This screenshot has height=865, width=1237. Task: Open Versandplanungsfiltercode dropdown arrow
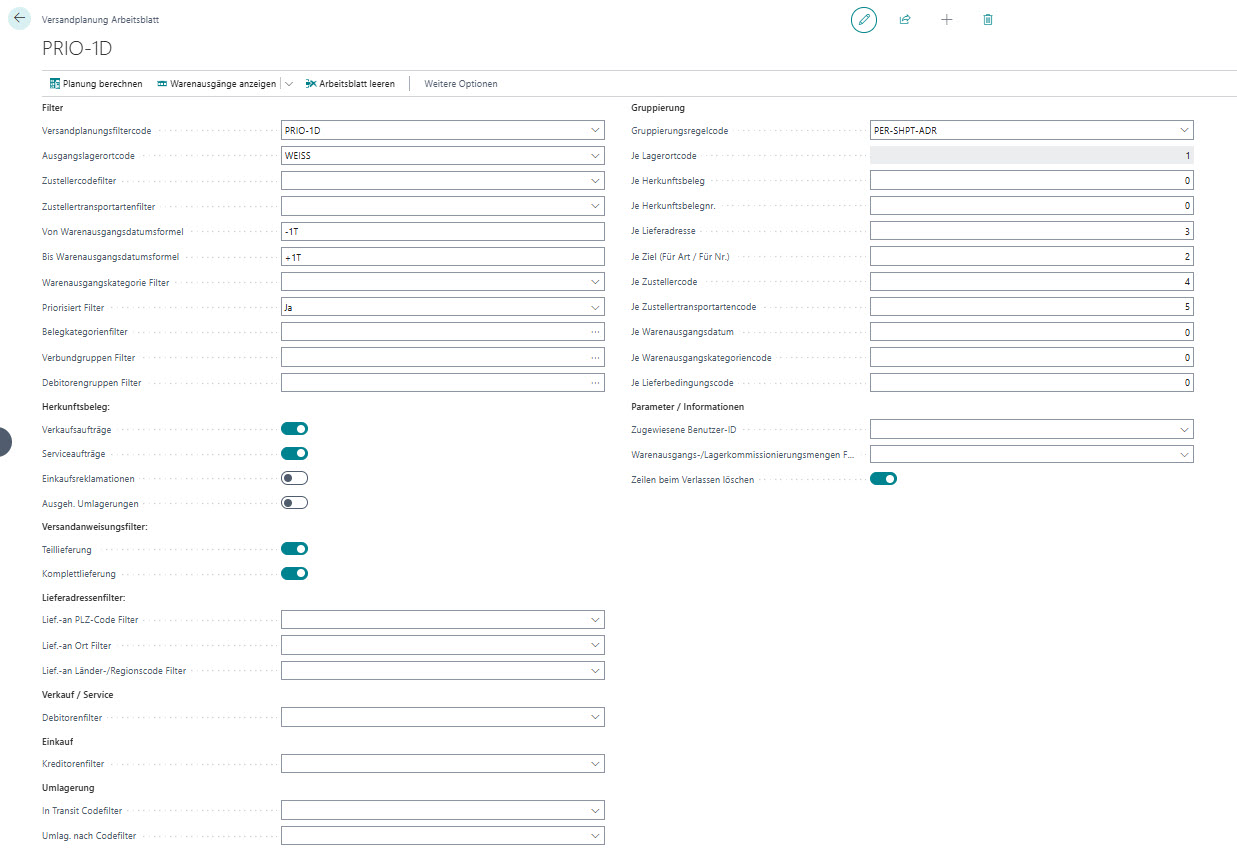pyautogui.click(x=596, y=130)
